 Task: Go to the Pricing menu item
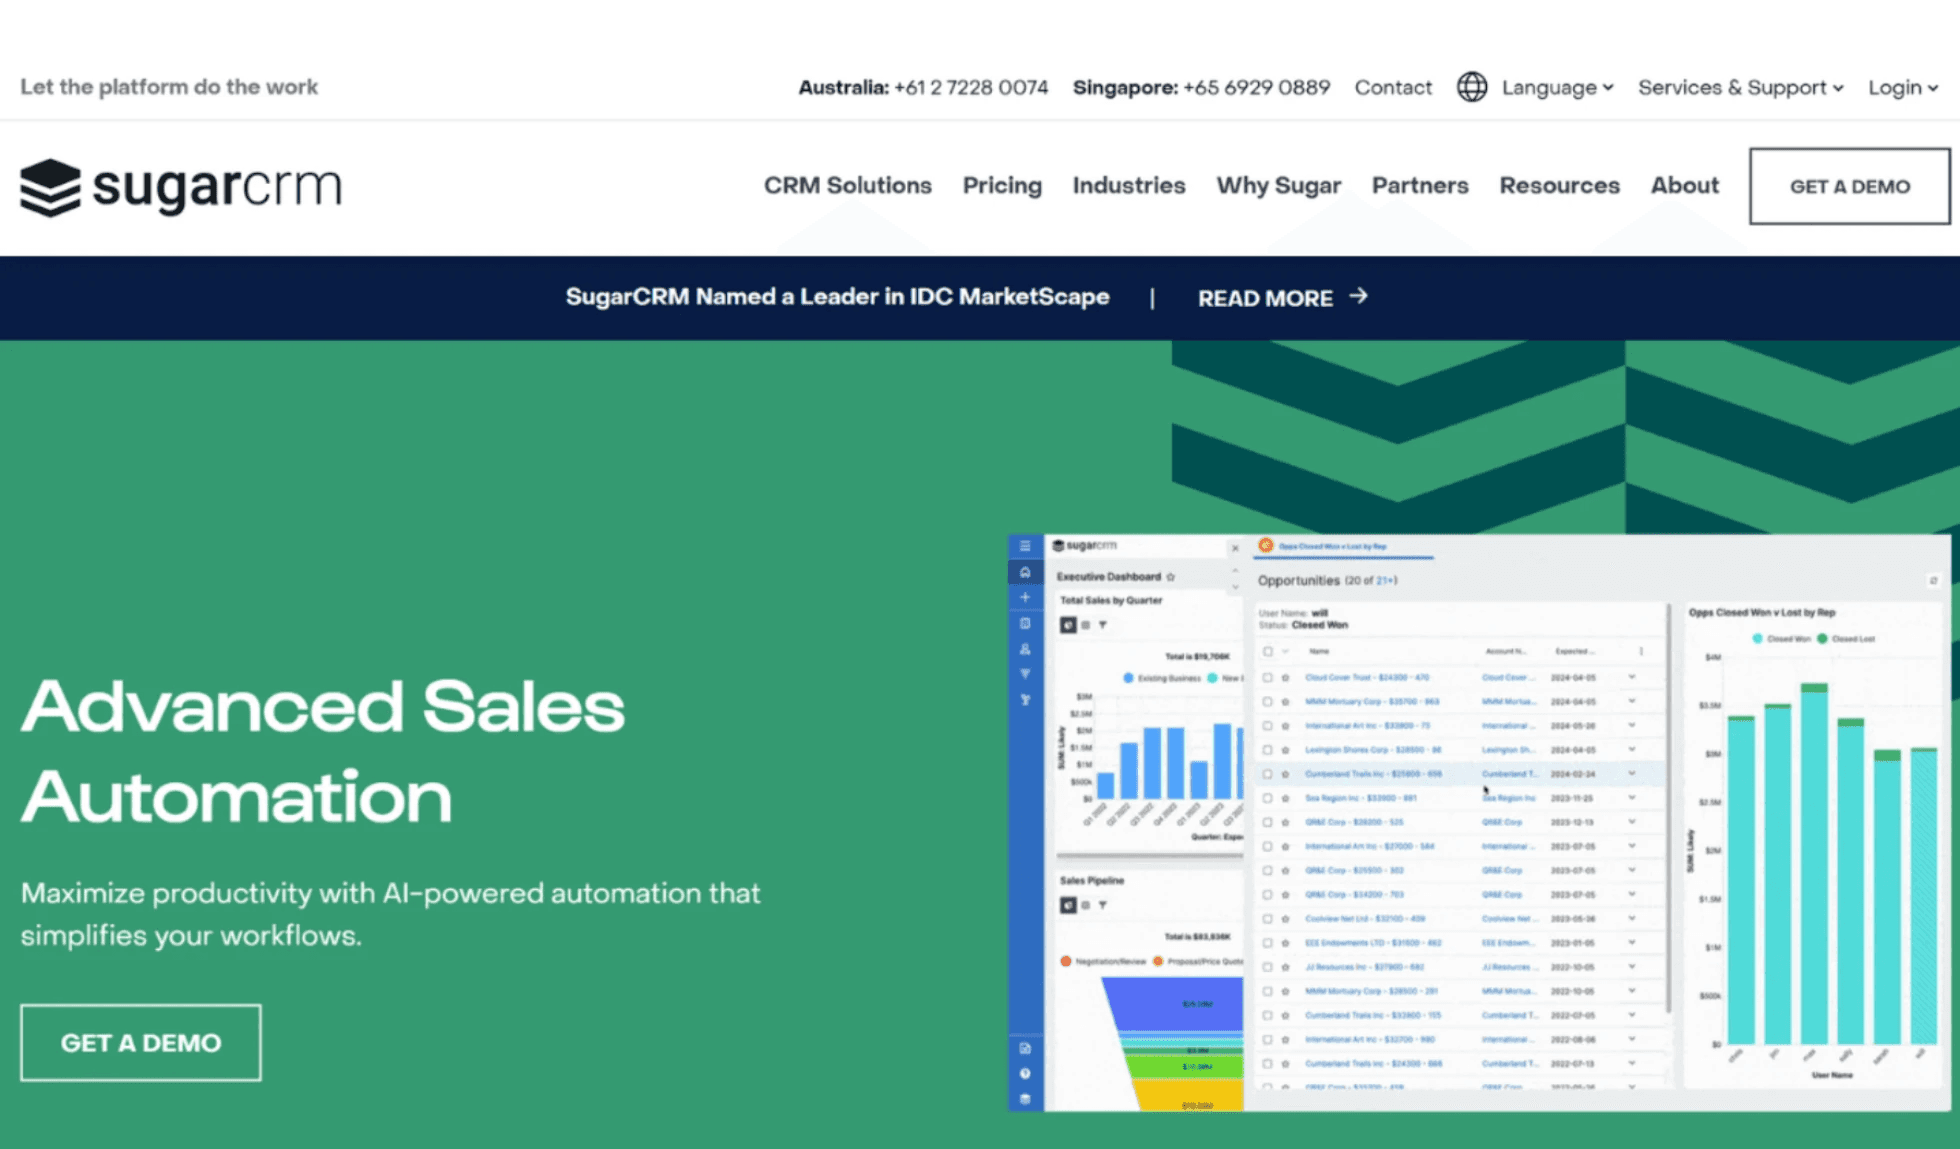pyautogui.click(x=1002, y=186)
